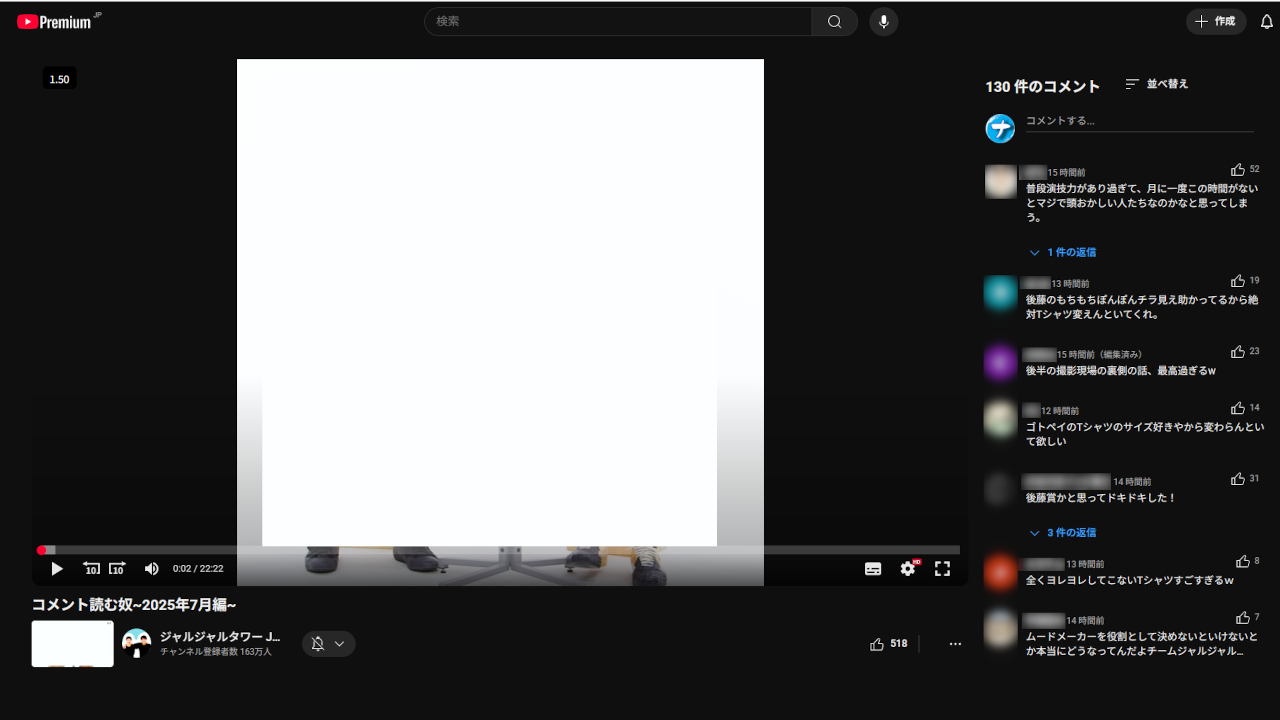
Task: Click the 後半の撮影現場の裏側 comment text
Action: (1121, 371)
